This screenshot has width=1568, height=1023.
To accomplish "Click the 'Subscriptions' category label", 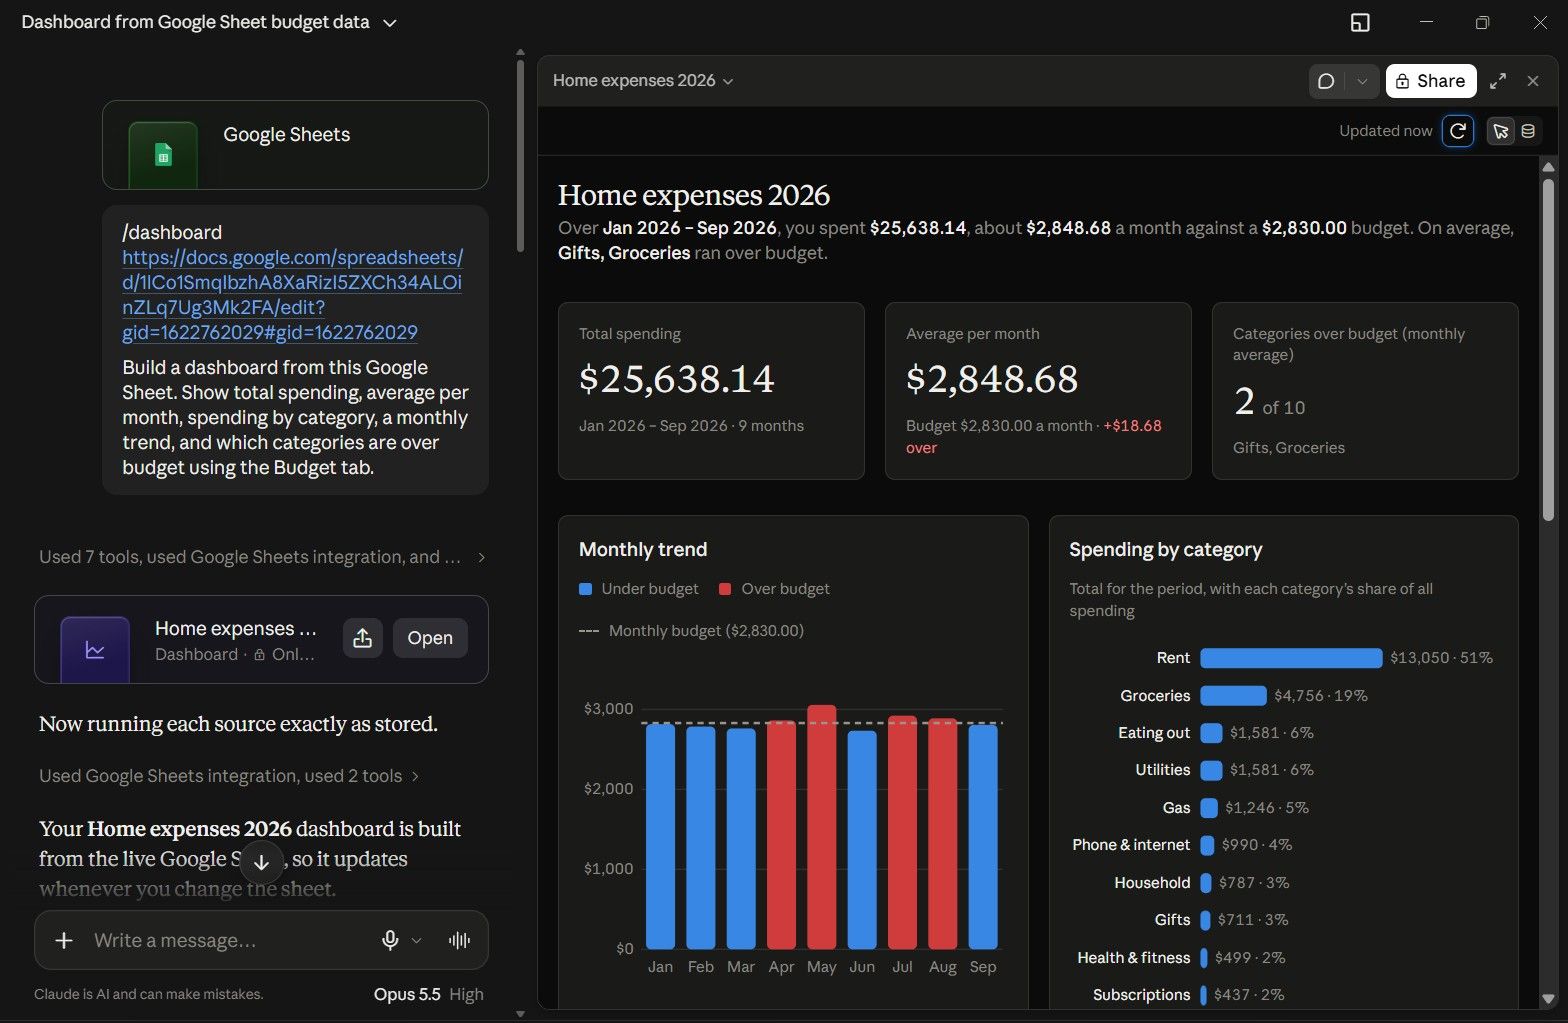I will pyautogui.click(x=1142, y=995).
